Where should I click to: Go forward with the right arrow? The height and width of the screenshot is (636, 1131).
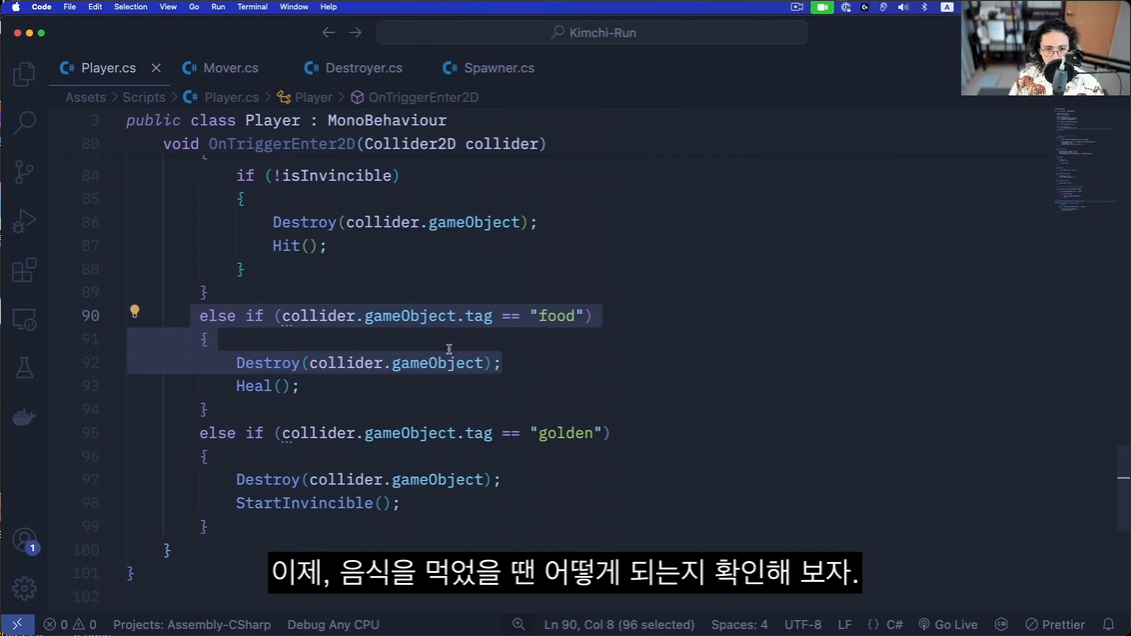(x=355, y=32)
